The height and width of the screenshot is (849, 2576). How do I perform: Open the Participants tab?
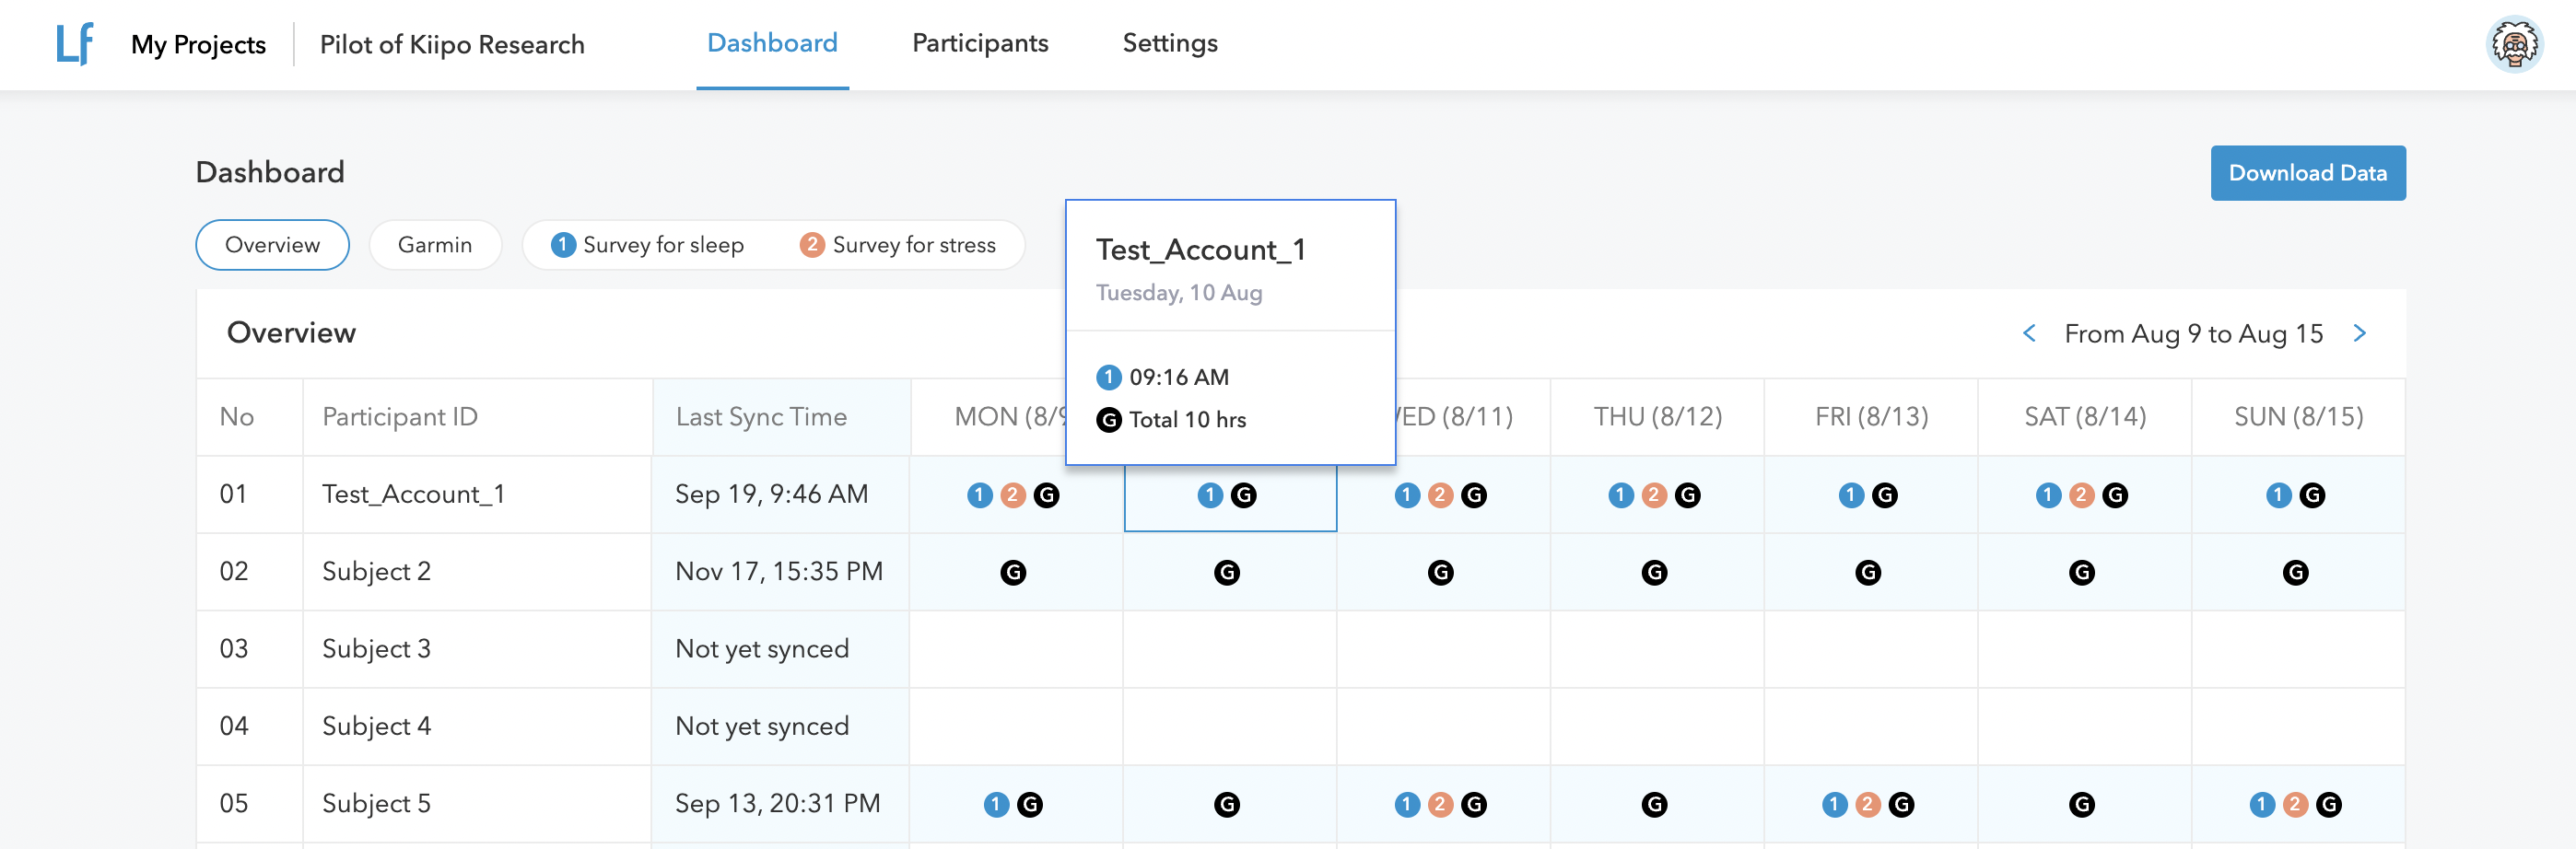pyautogui.click(x=980, y=43)
